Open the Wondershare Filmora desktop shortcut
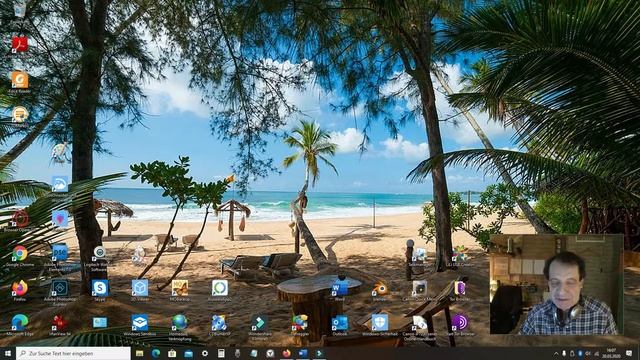 (x=260, y=326)
